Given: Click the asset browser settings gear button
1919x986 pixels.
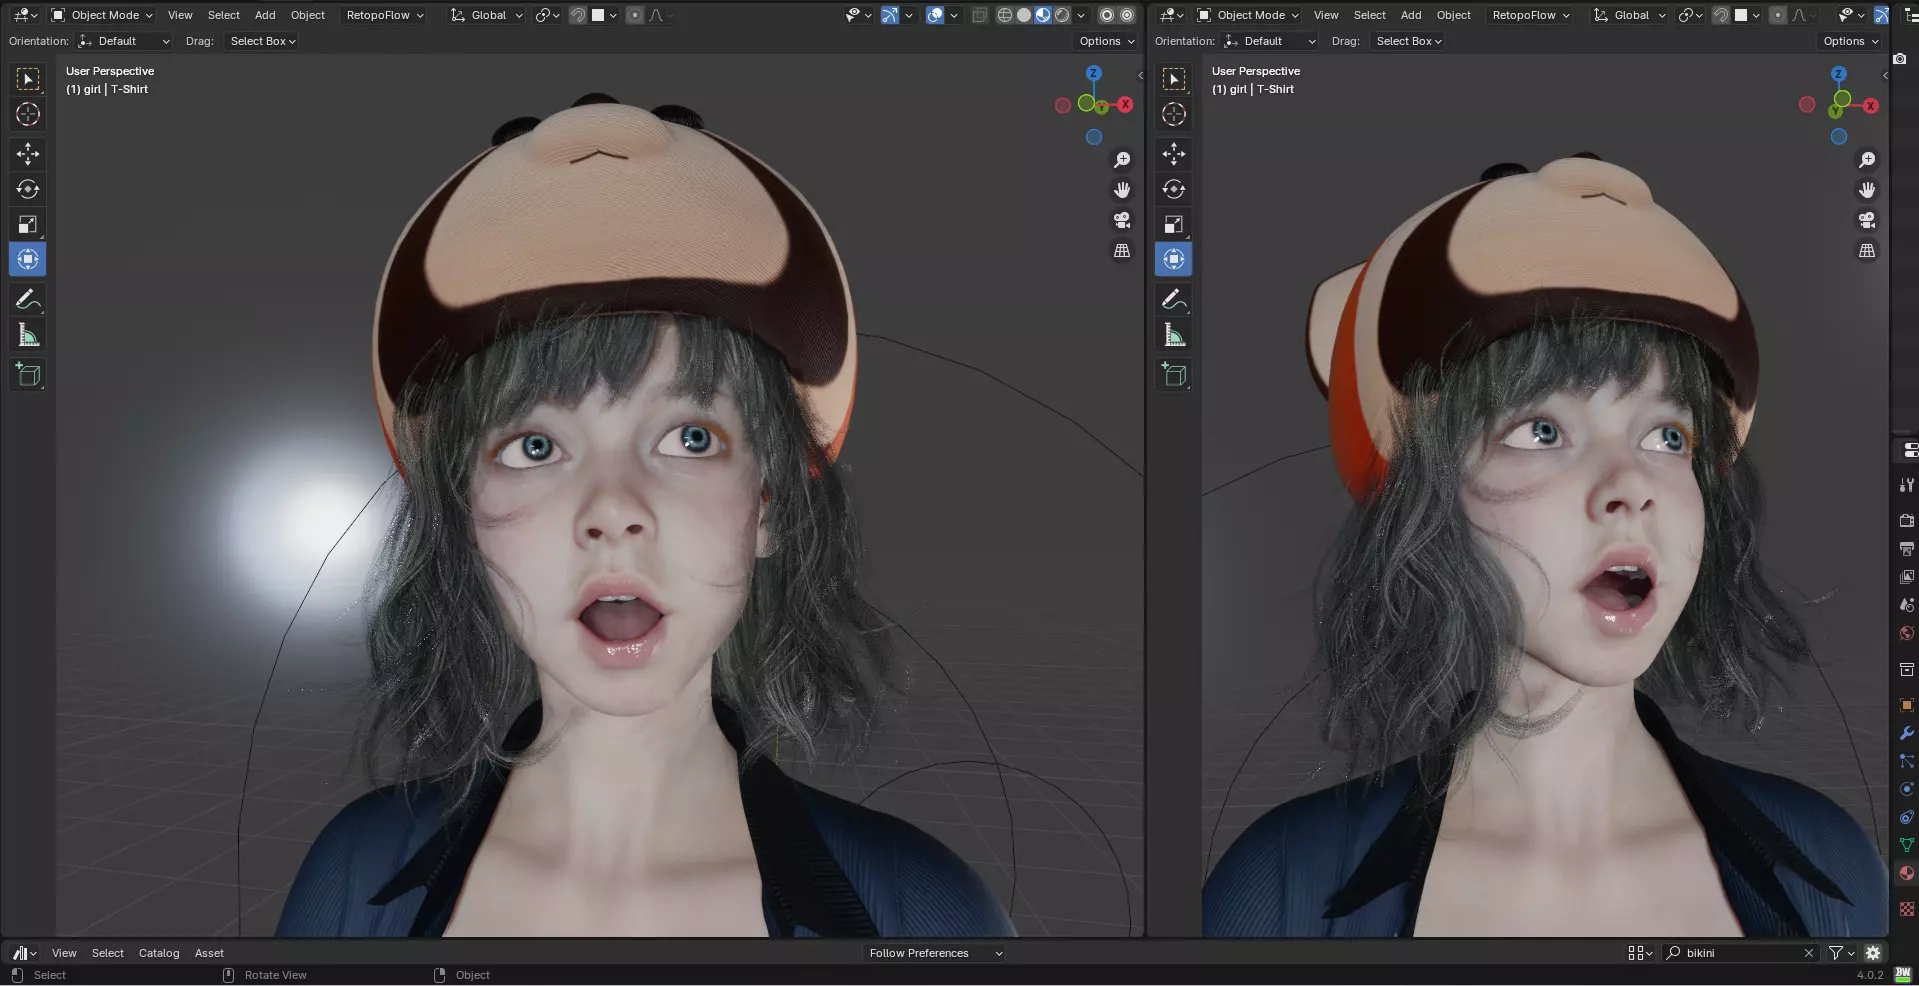Looking at the screenshot, I should click(1873, 953).
